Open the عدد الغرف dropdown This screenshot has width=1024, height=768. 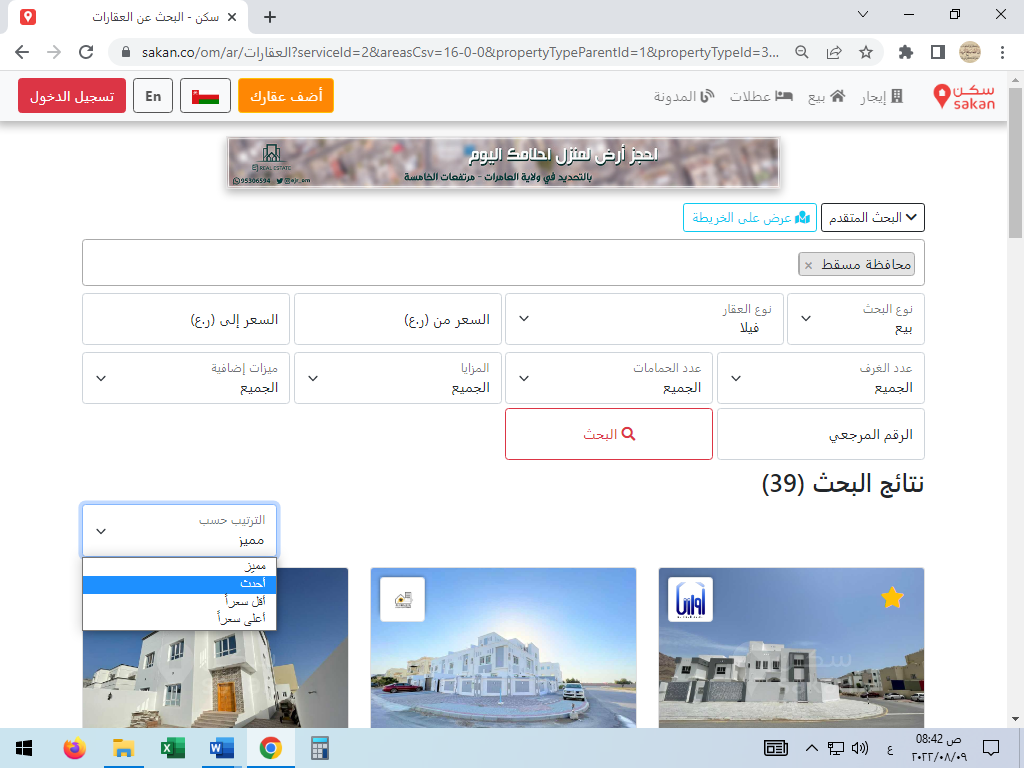coord(820,378)
